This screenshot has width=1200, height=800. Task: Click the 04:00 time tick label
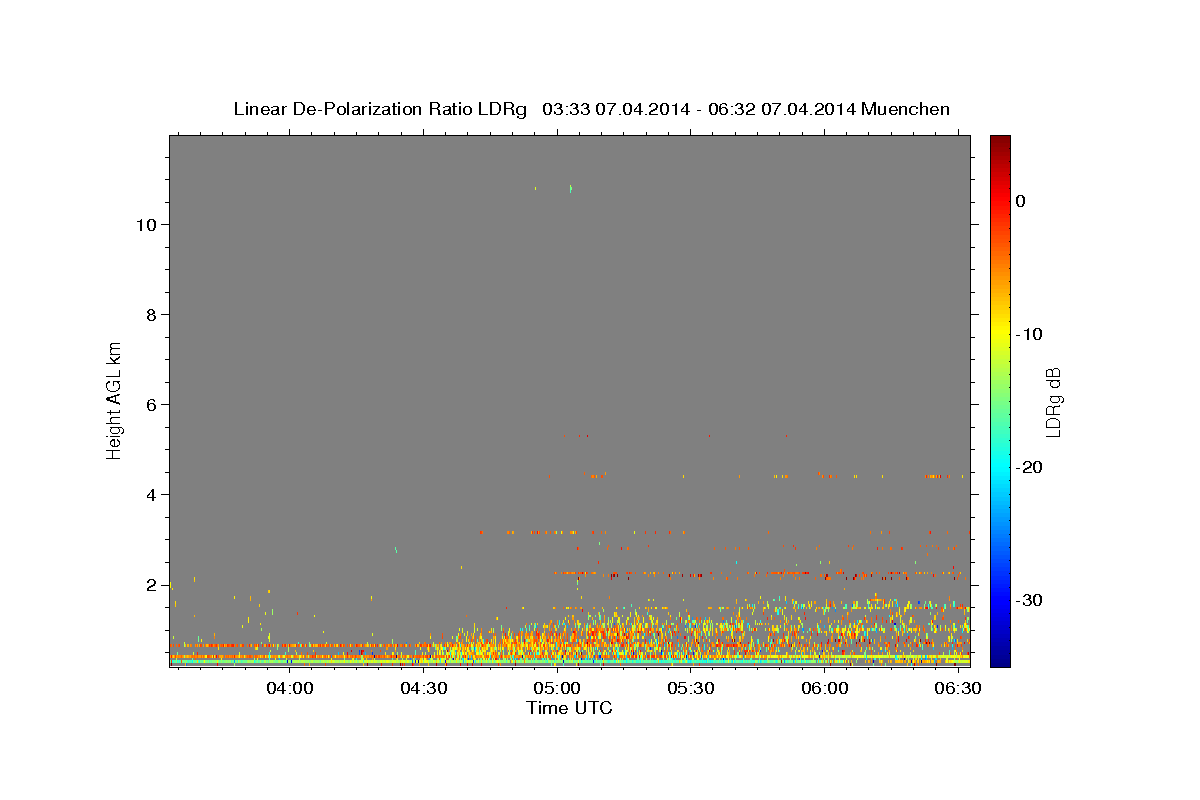(290, 689)
